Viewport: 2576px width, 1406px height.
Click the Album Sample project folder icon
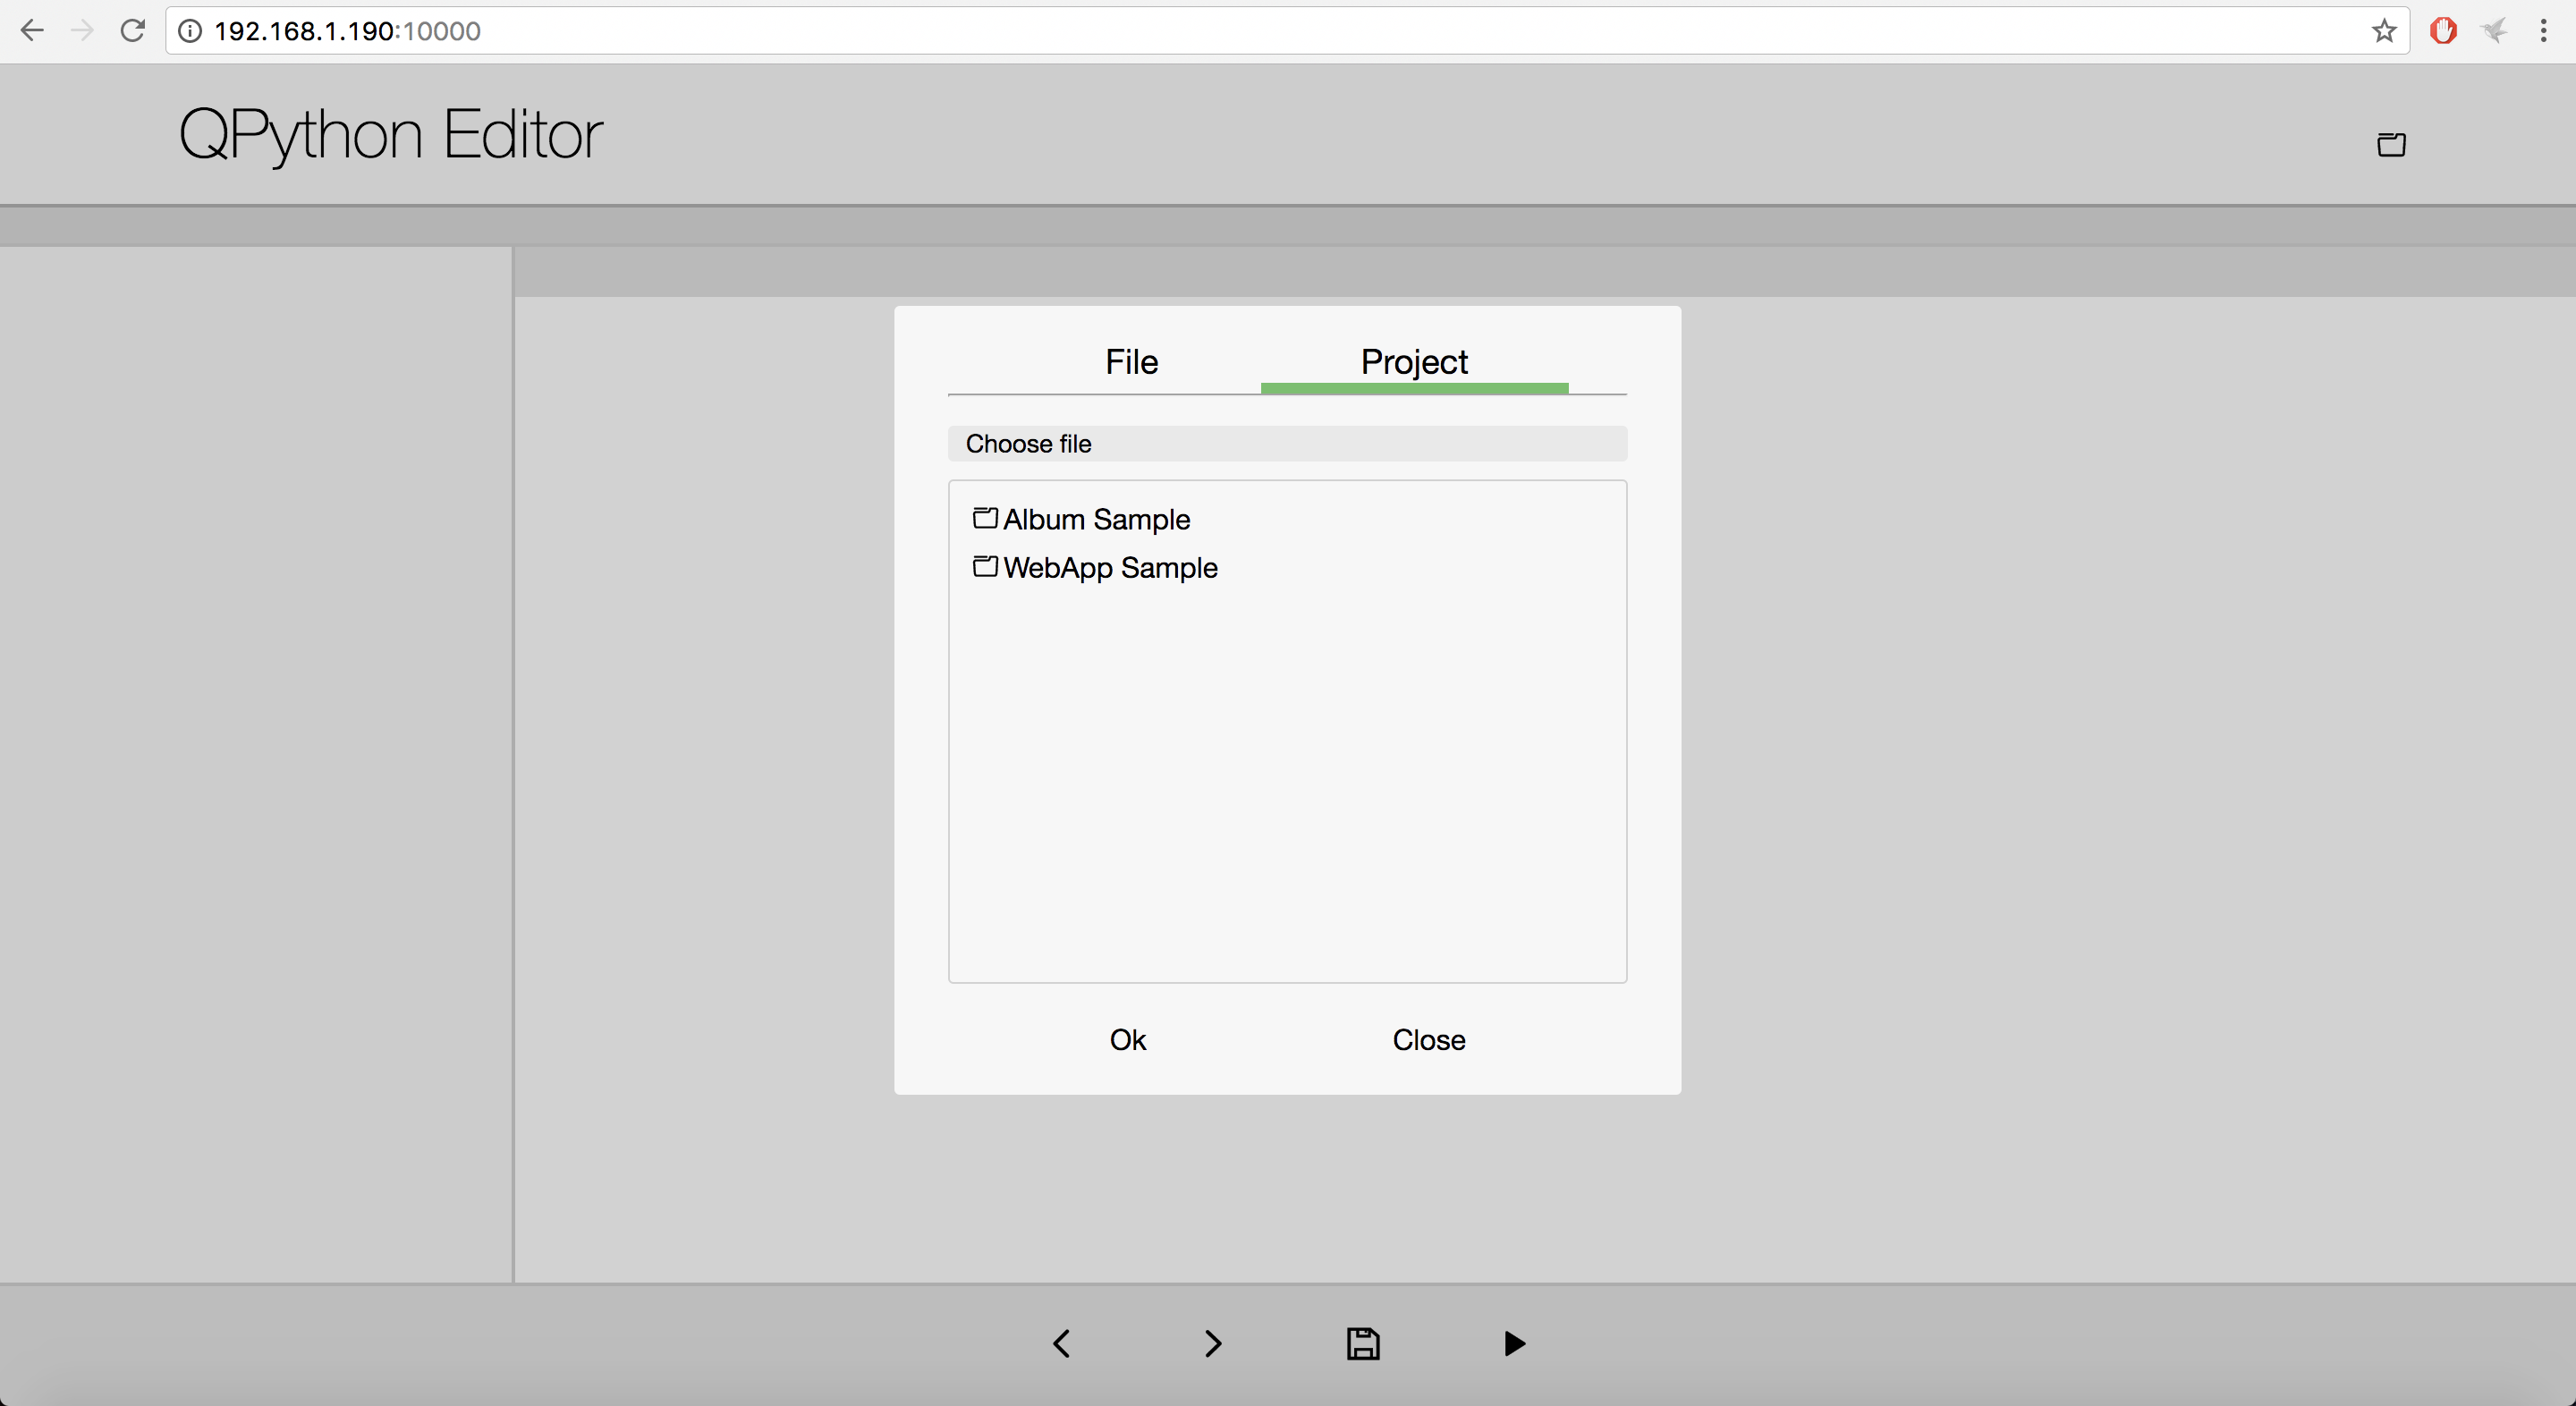[x=984, y=518]
